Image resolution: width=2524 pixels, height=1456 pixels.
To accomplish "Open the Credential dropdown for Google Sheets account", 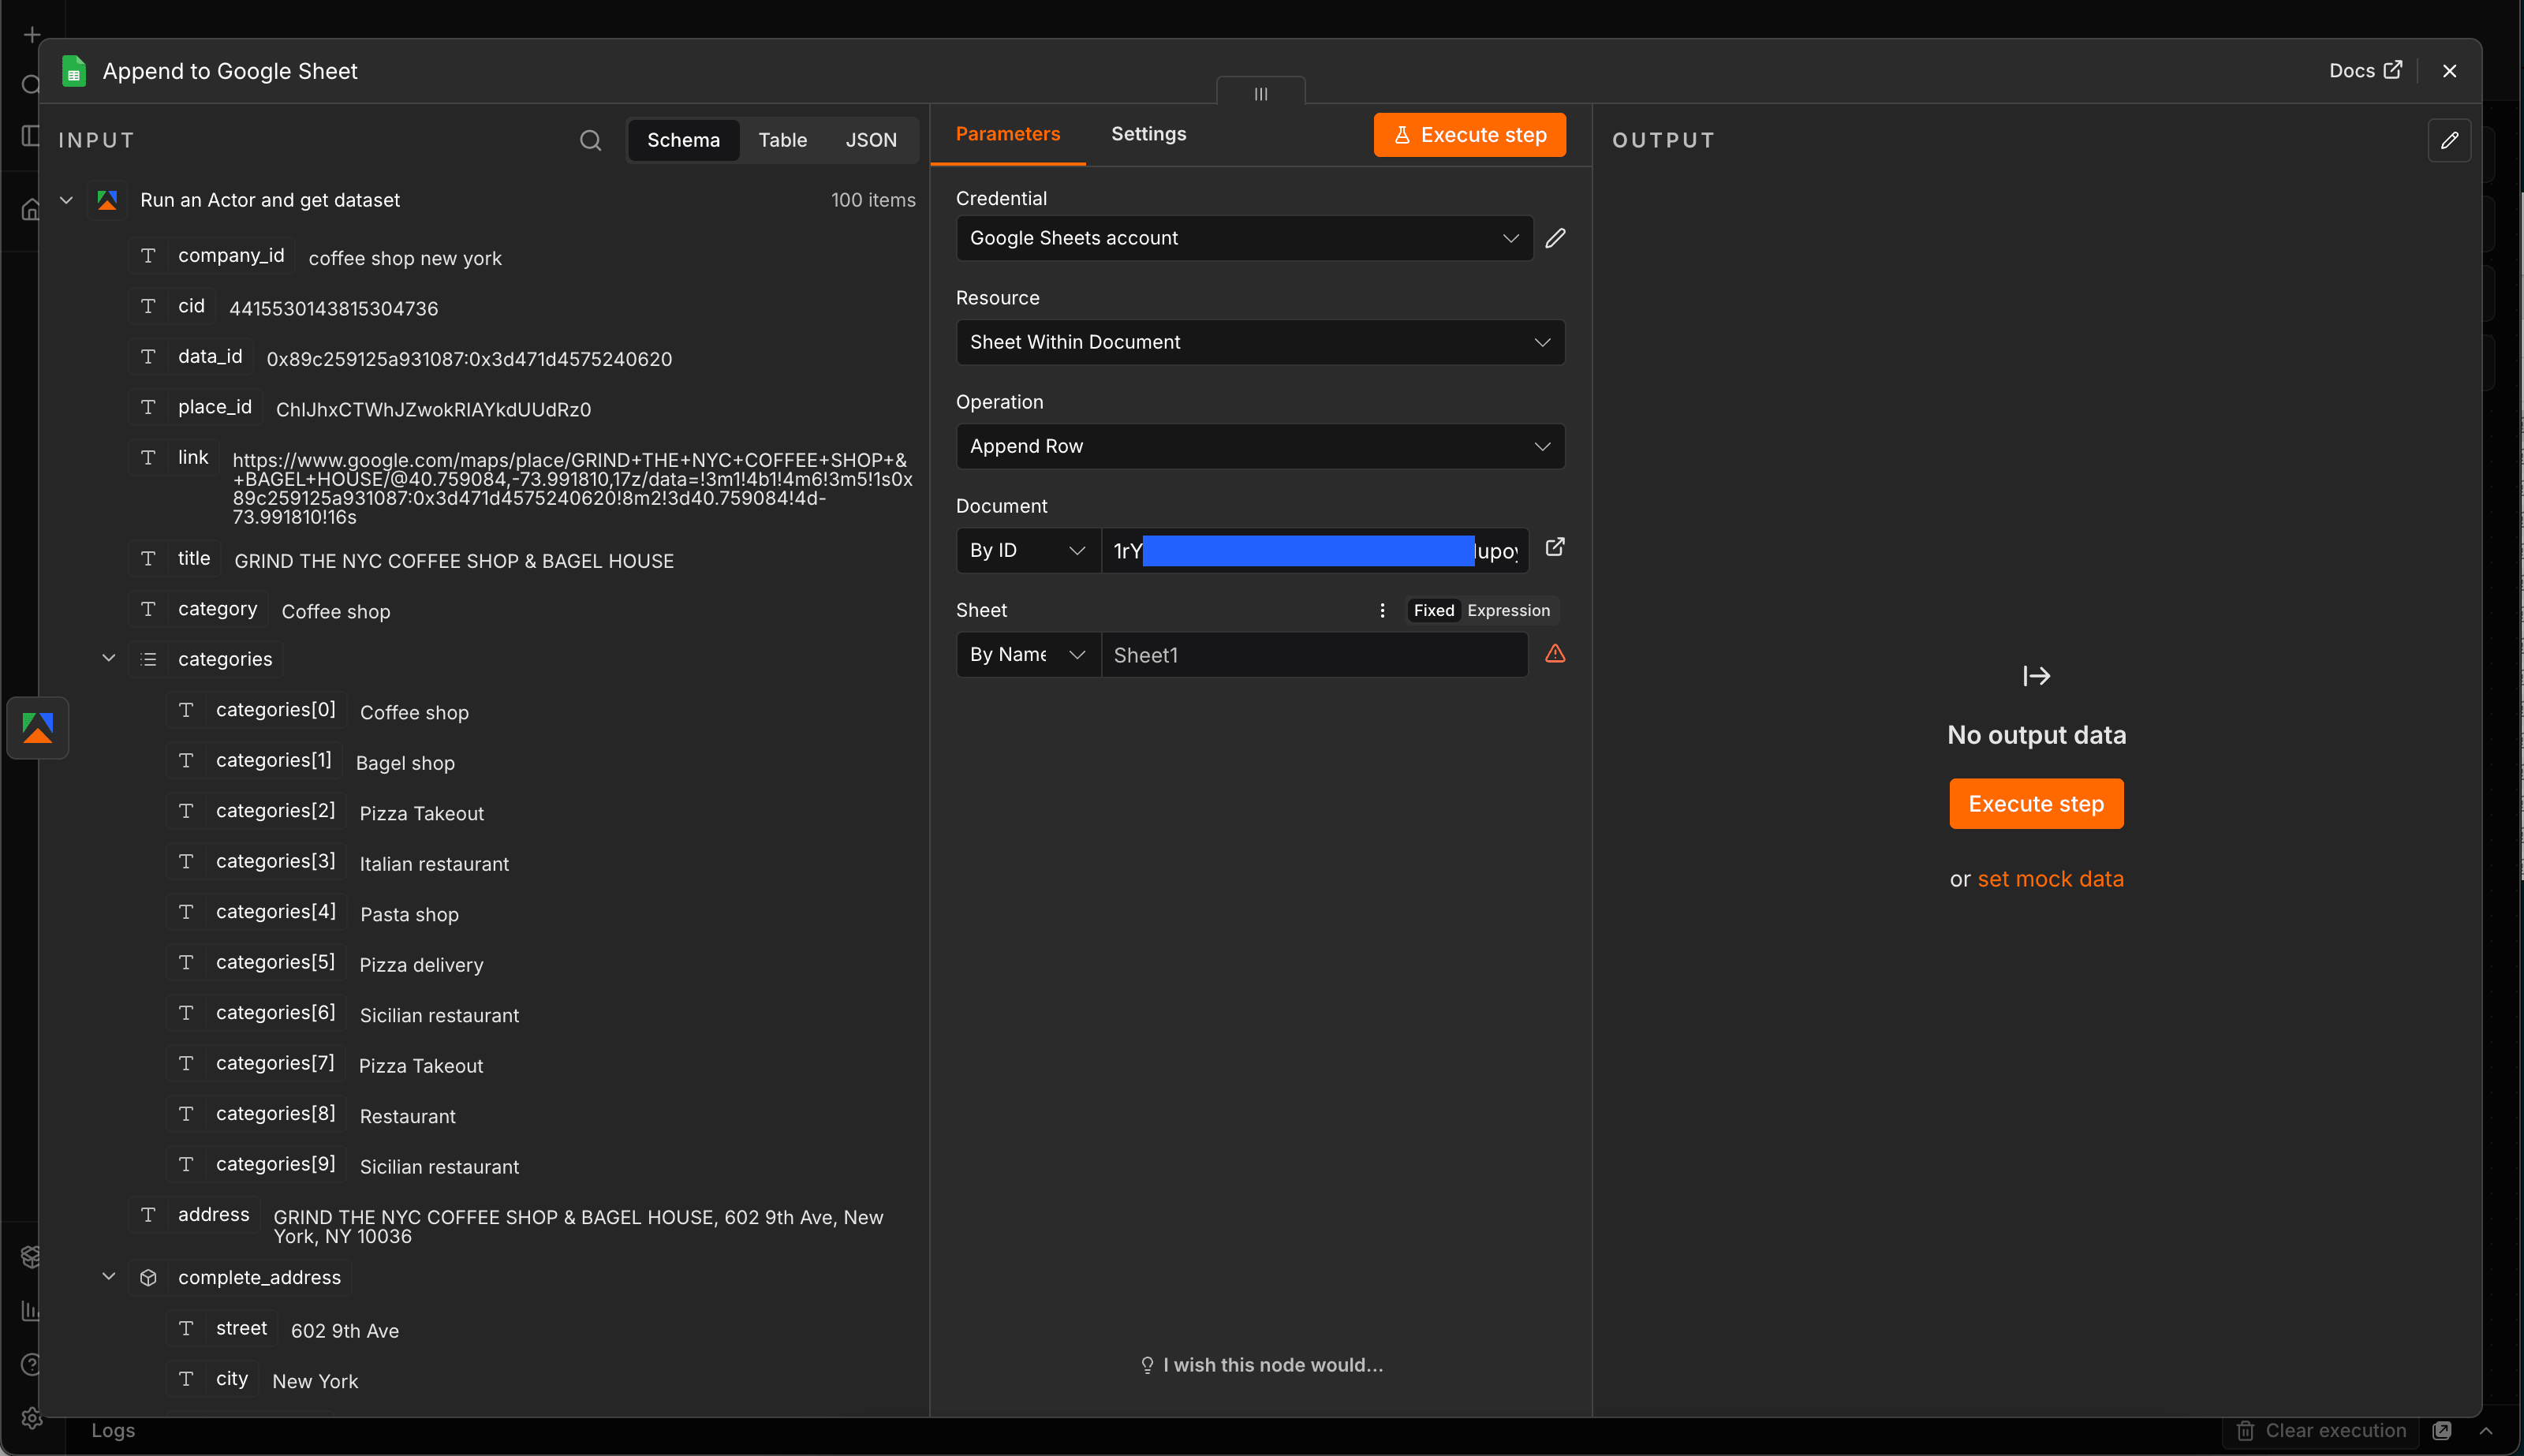I will click(1244, 238).
